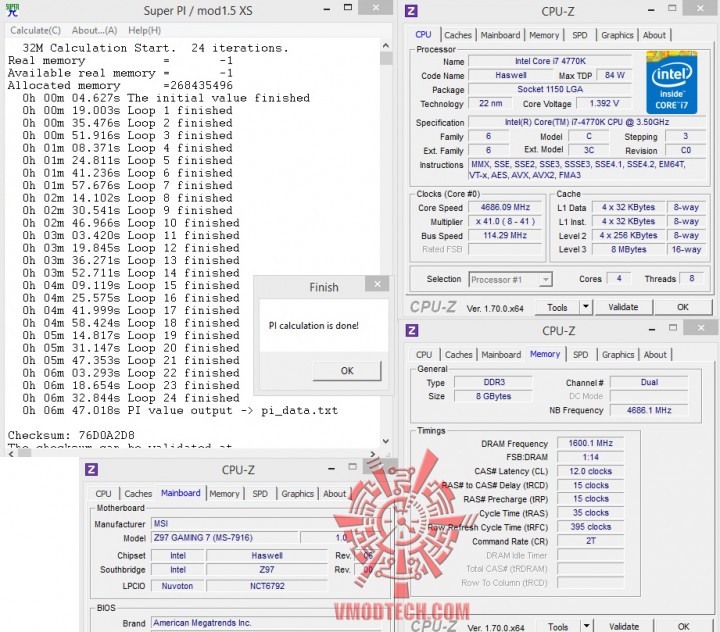Click BIOS brand American Megatrends Inc. field
The image size is (720, 632).
(266, 623)
